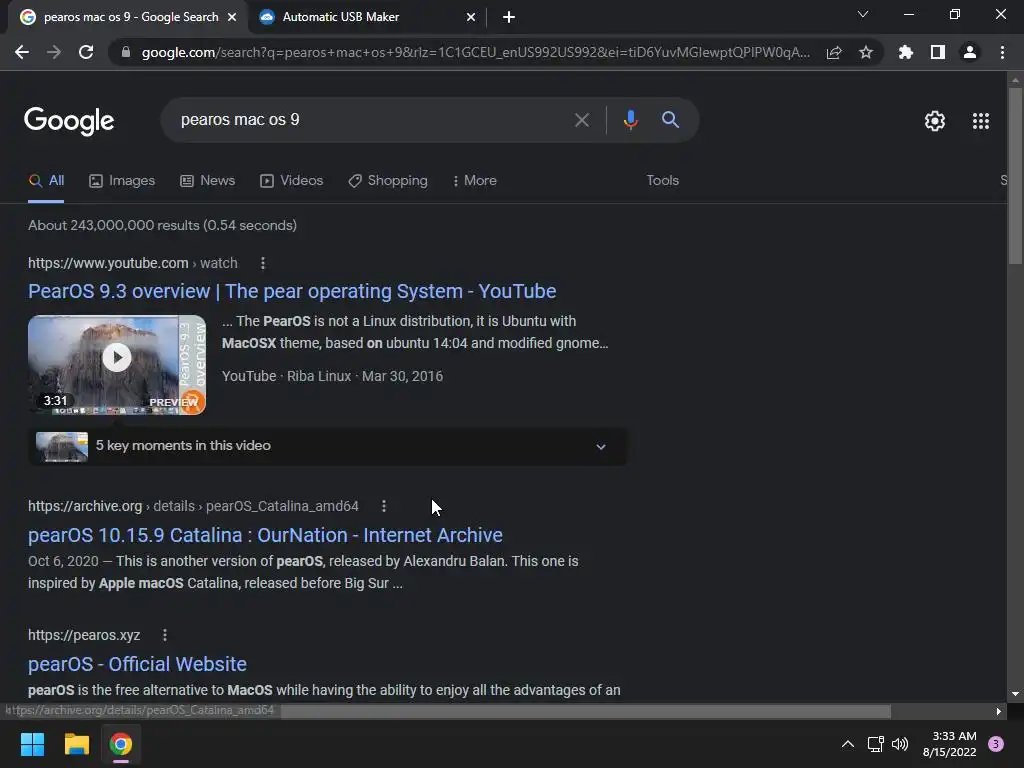Open the volume tray icon

[x=900, y=744]
